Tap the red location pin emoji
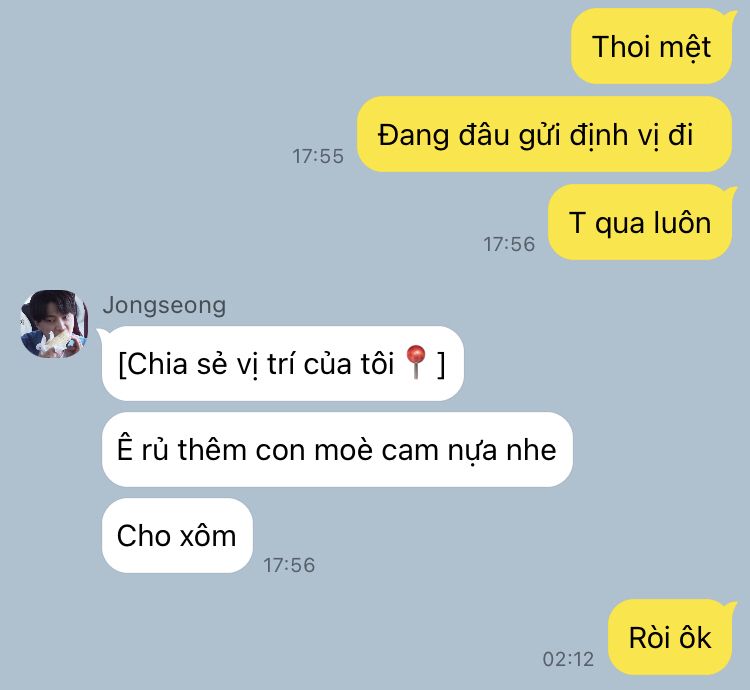This screenshot has height=690, width=750. [415, 362]
